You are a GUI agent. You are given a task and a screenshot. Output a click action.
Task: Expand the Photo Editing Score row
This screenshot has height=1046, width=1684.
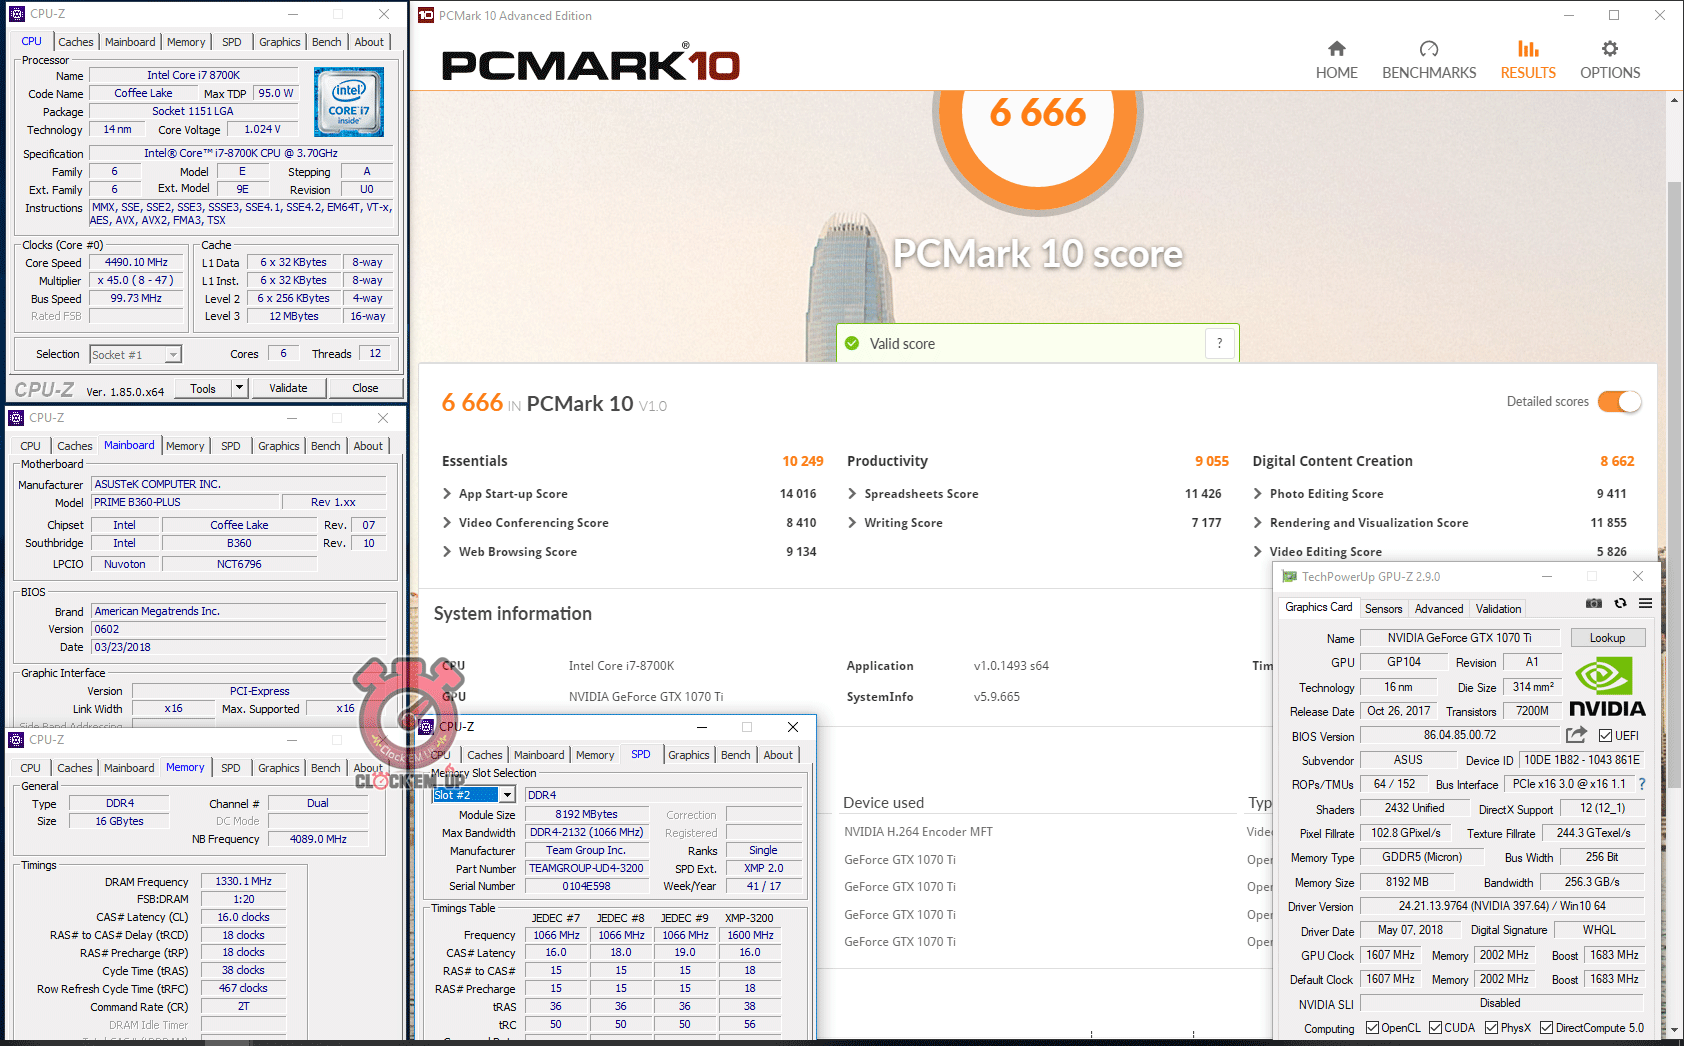point(1258,494)
